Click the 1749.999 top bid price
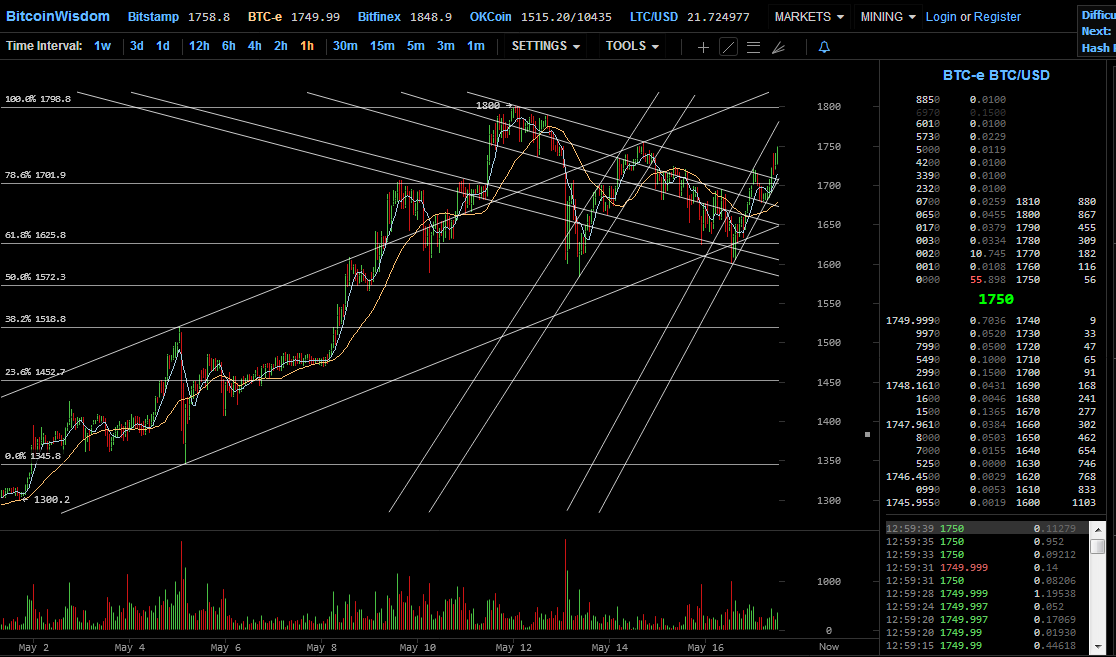The height and width of the screenshot is (657, 1116). (x=912, y=320)
